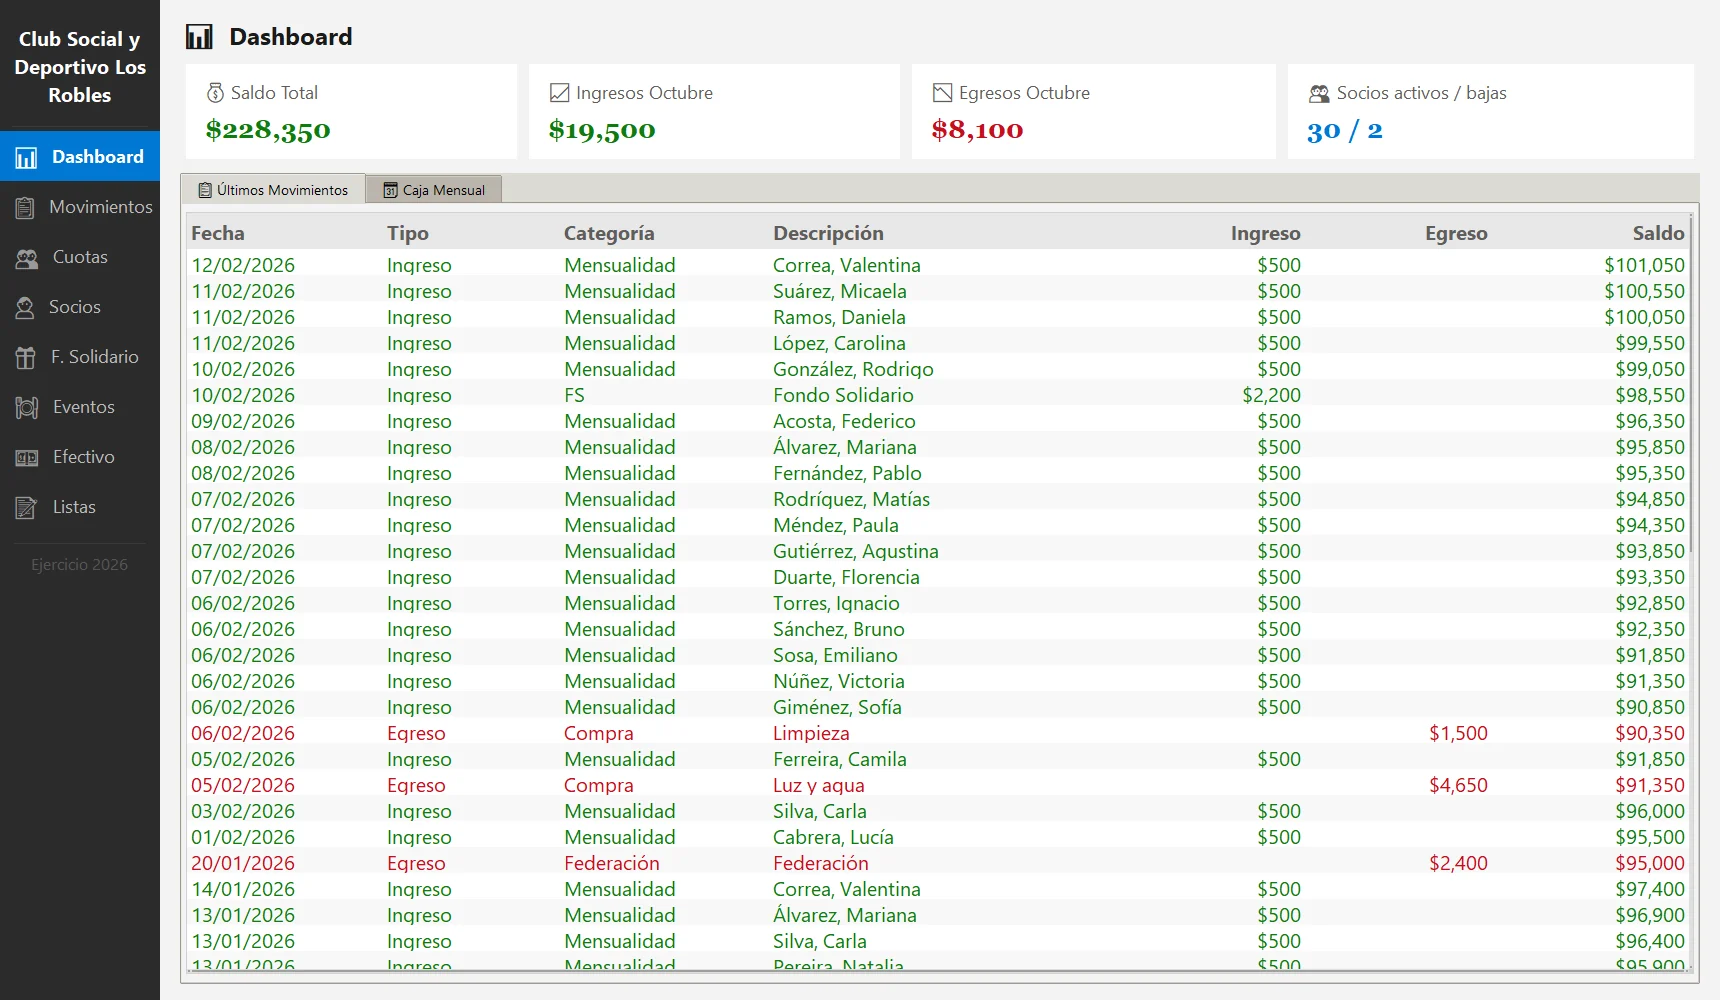
Task: Click the Efectivo cash icon
Action: [x=27, y=458]
